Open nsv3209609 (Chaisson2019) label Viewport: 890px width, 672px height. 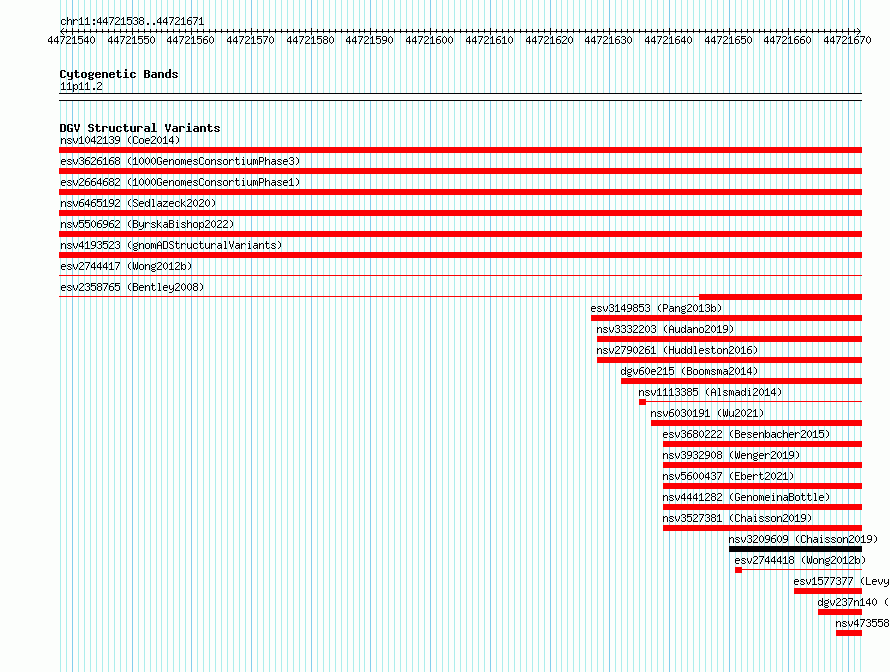coord(803,539)
